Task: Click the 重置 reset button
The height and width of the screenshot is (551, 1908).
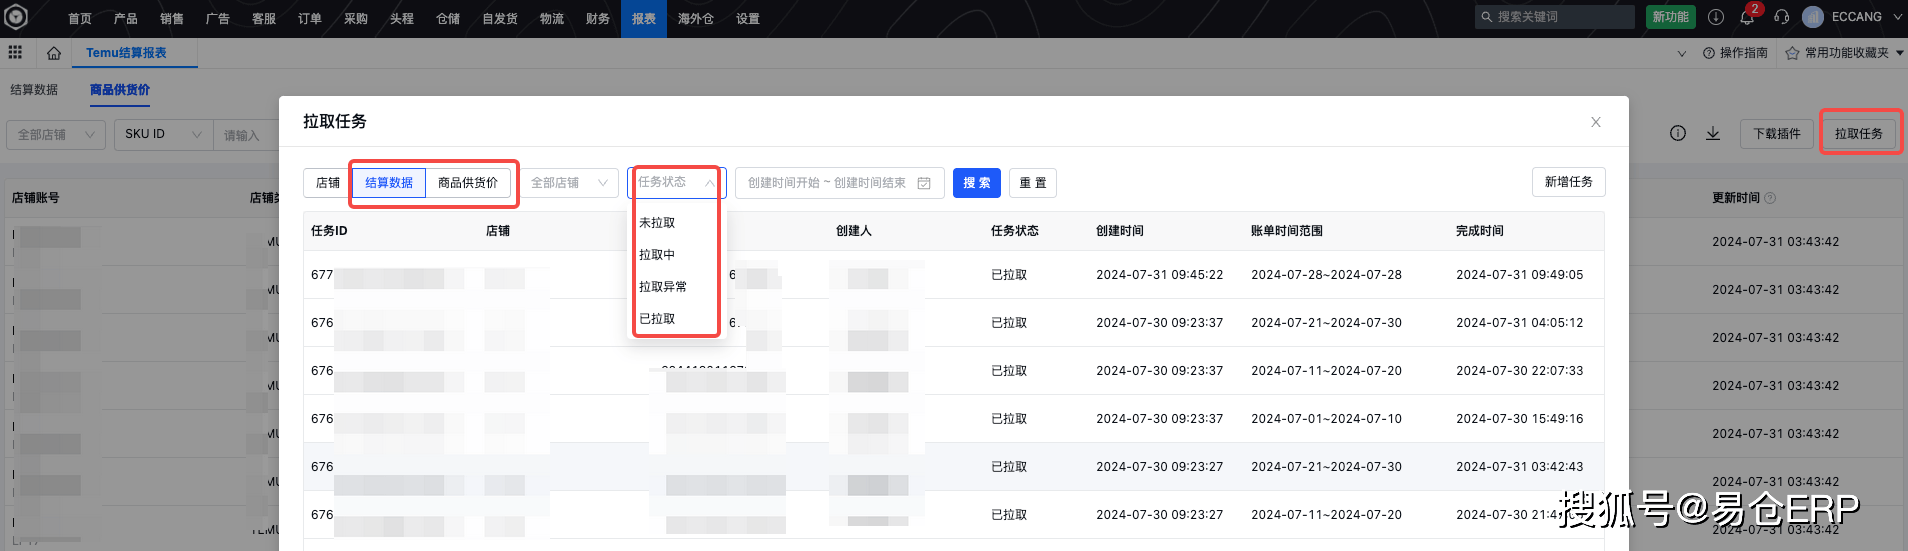Action: click(1032, 183)
